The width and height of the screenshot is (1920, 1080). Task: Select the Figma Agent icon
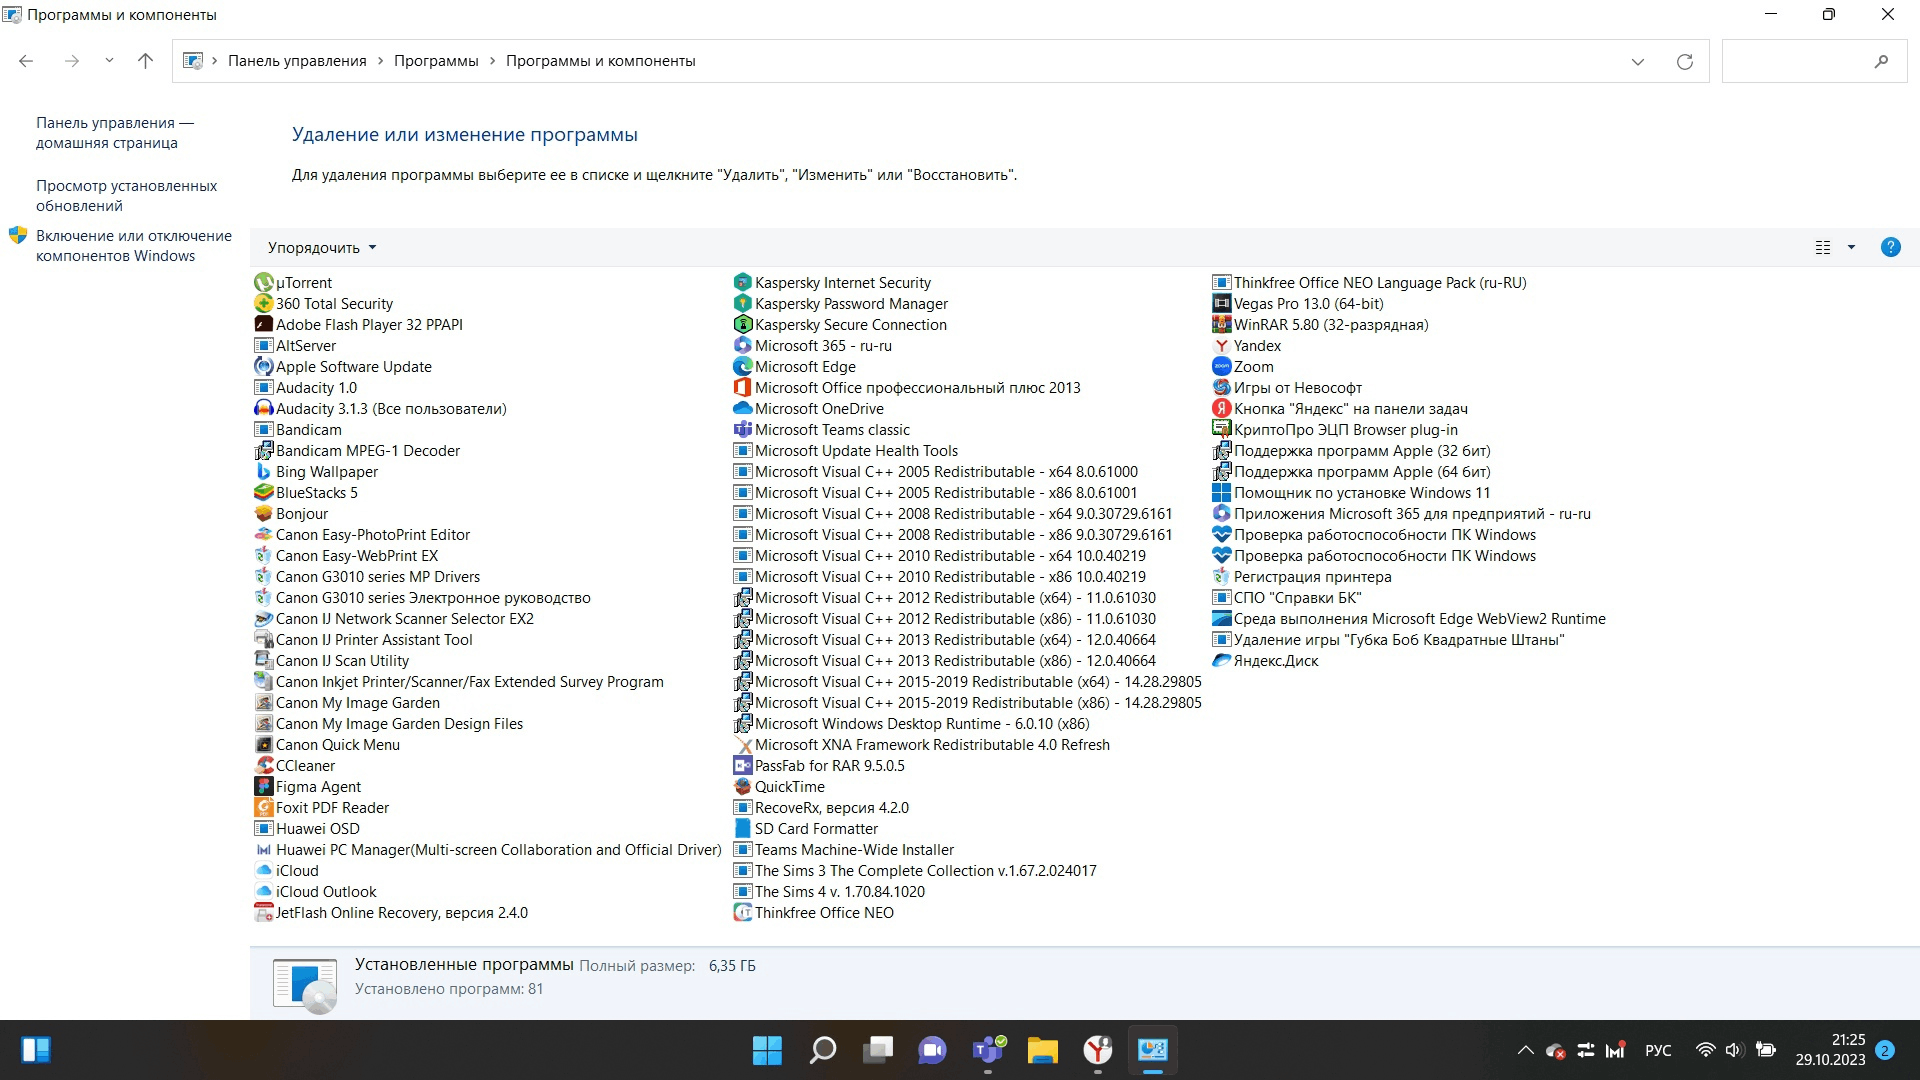click(264, 787)
